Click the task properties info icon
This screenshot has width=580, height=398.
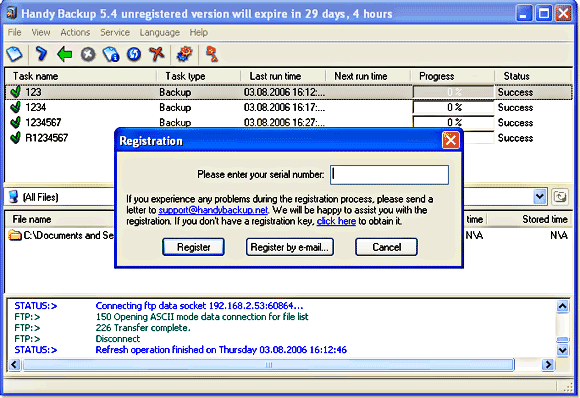pos(111,54)
